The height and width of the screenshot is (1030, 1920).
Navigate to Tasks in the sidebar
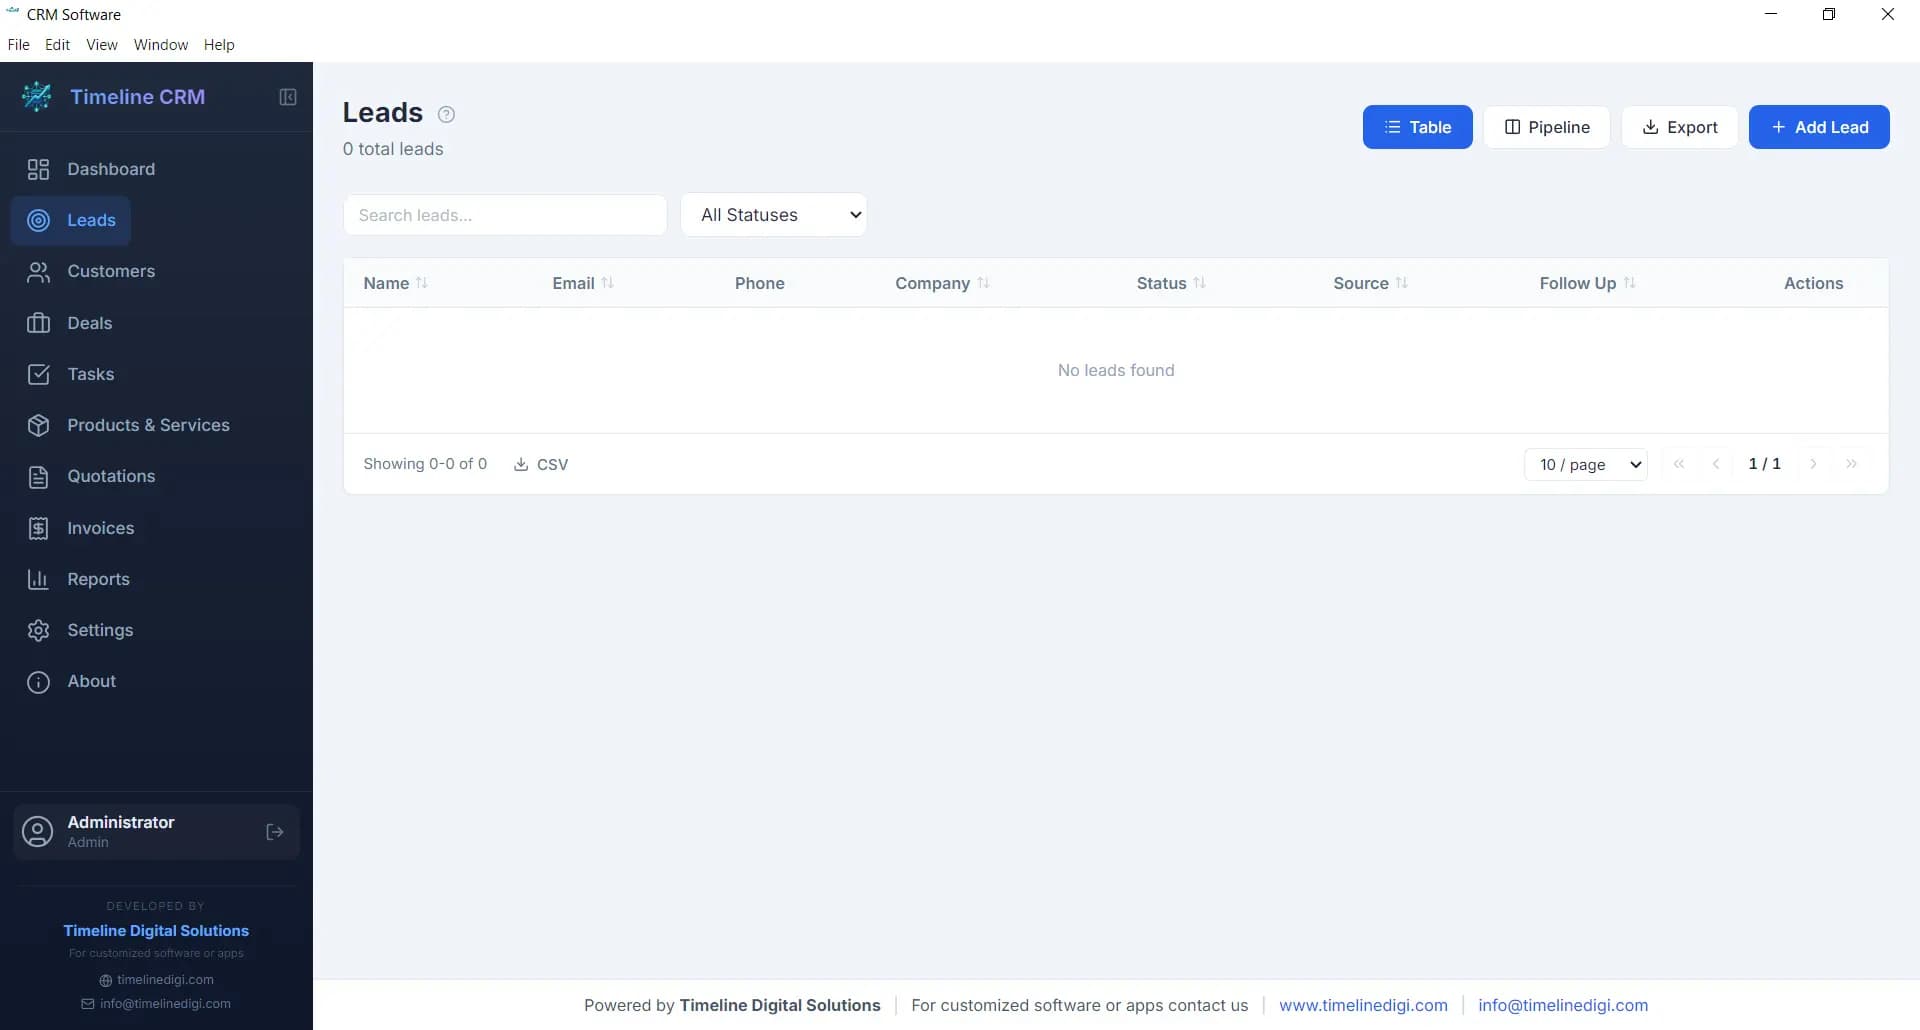(91, 373)
